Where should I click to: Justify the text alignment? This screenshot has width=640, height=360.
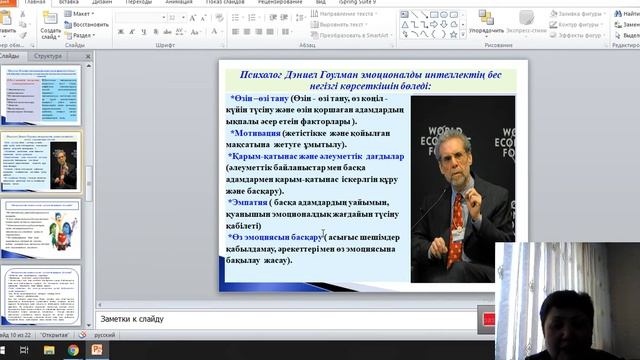click(270, 31)
